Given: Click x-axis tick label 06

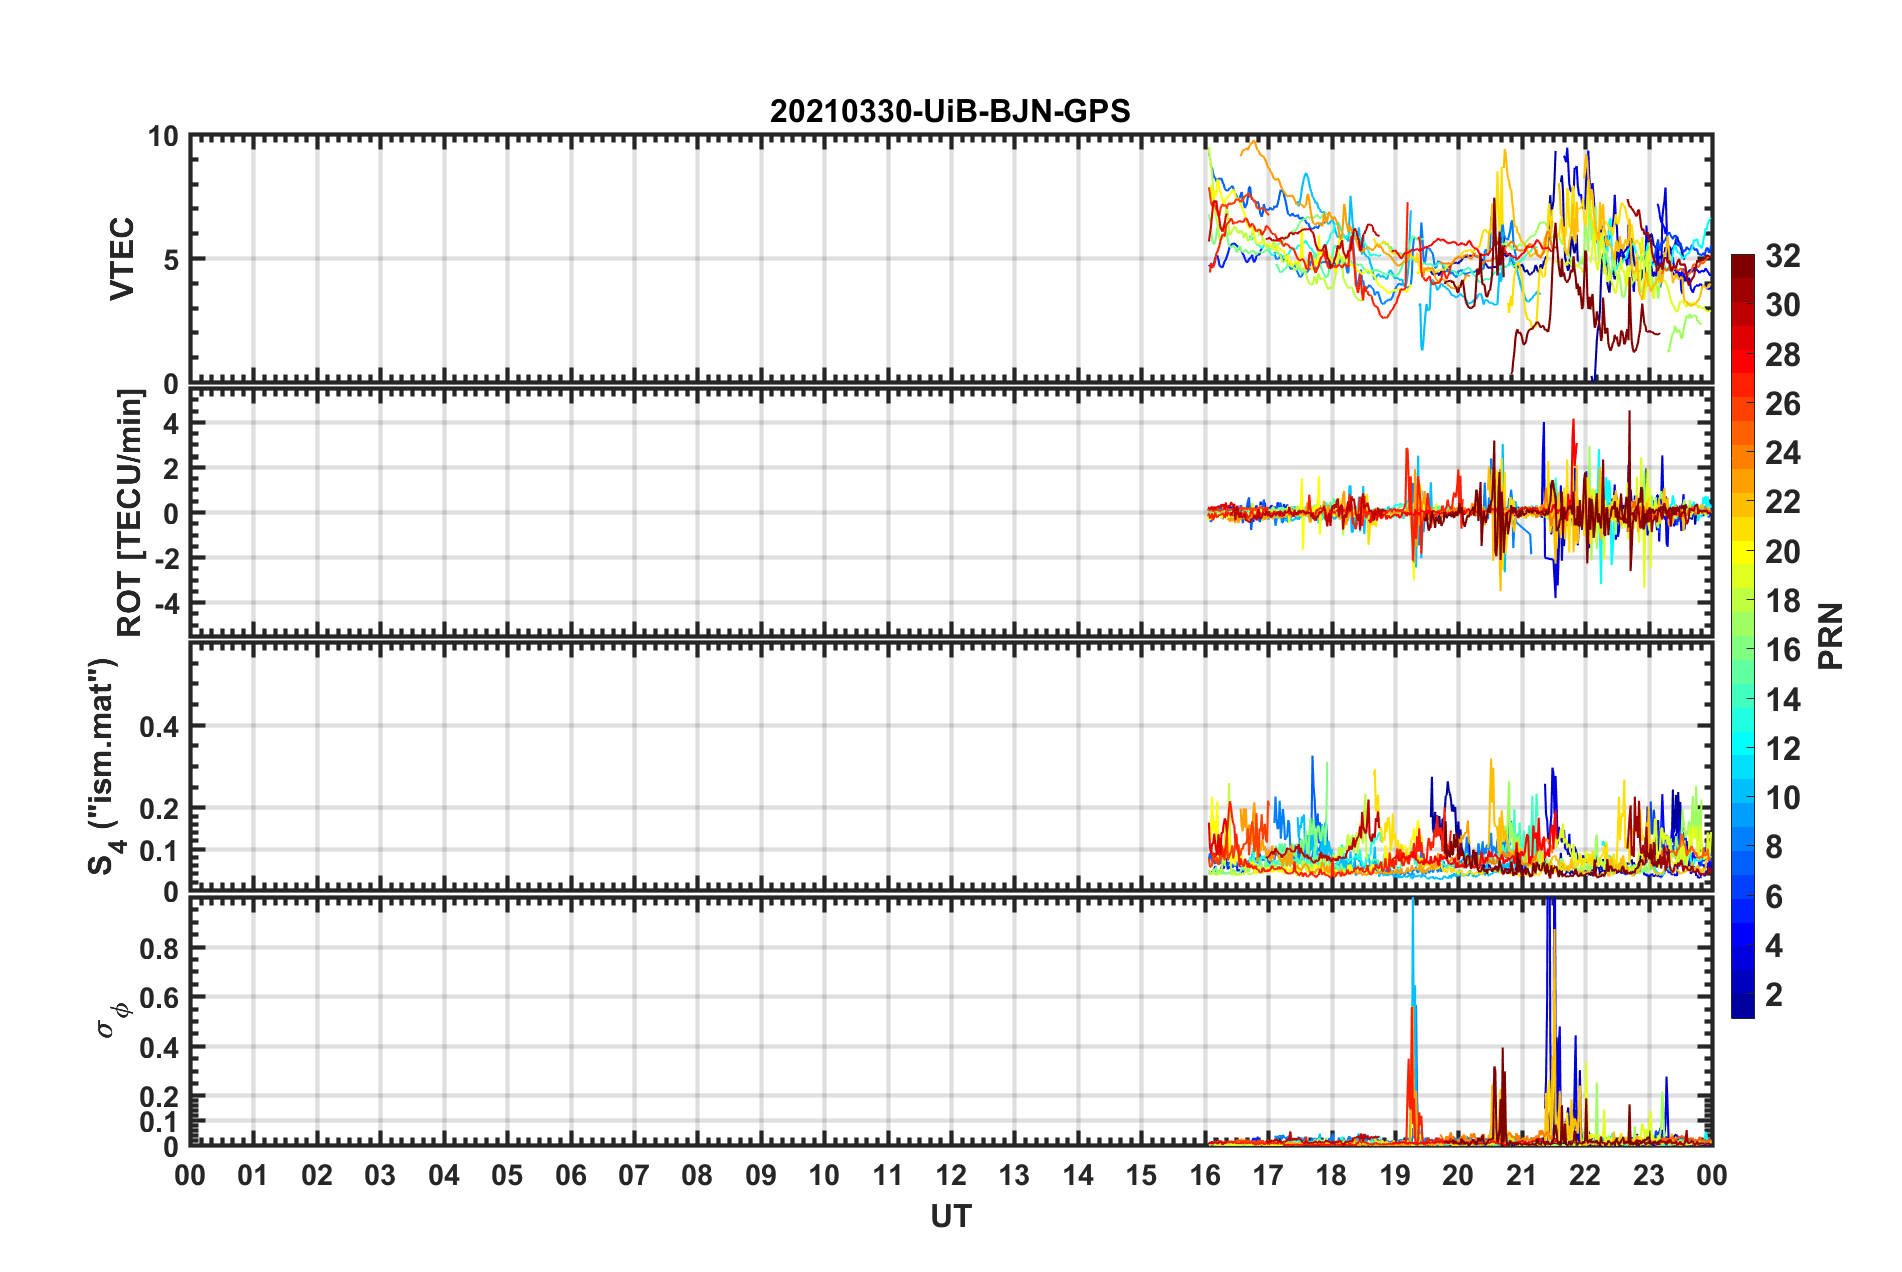Looking at the screenshot, I should coord(571,1175).
